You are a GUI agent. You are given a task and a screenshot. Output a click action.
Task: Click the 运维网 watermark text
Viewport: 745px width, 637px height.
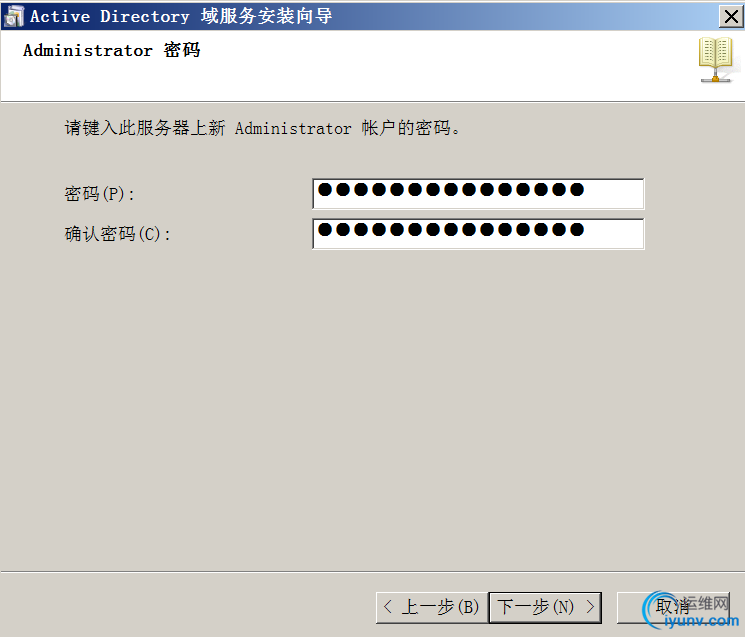(x=706, y=603)
